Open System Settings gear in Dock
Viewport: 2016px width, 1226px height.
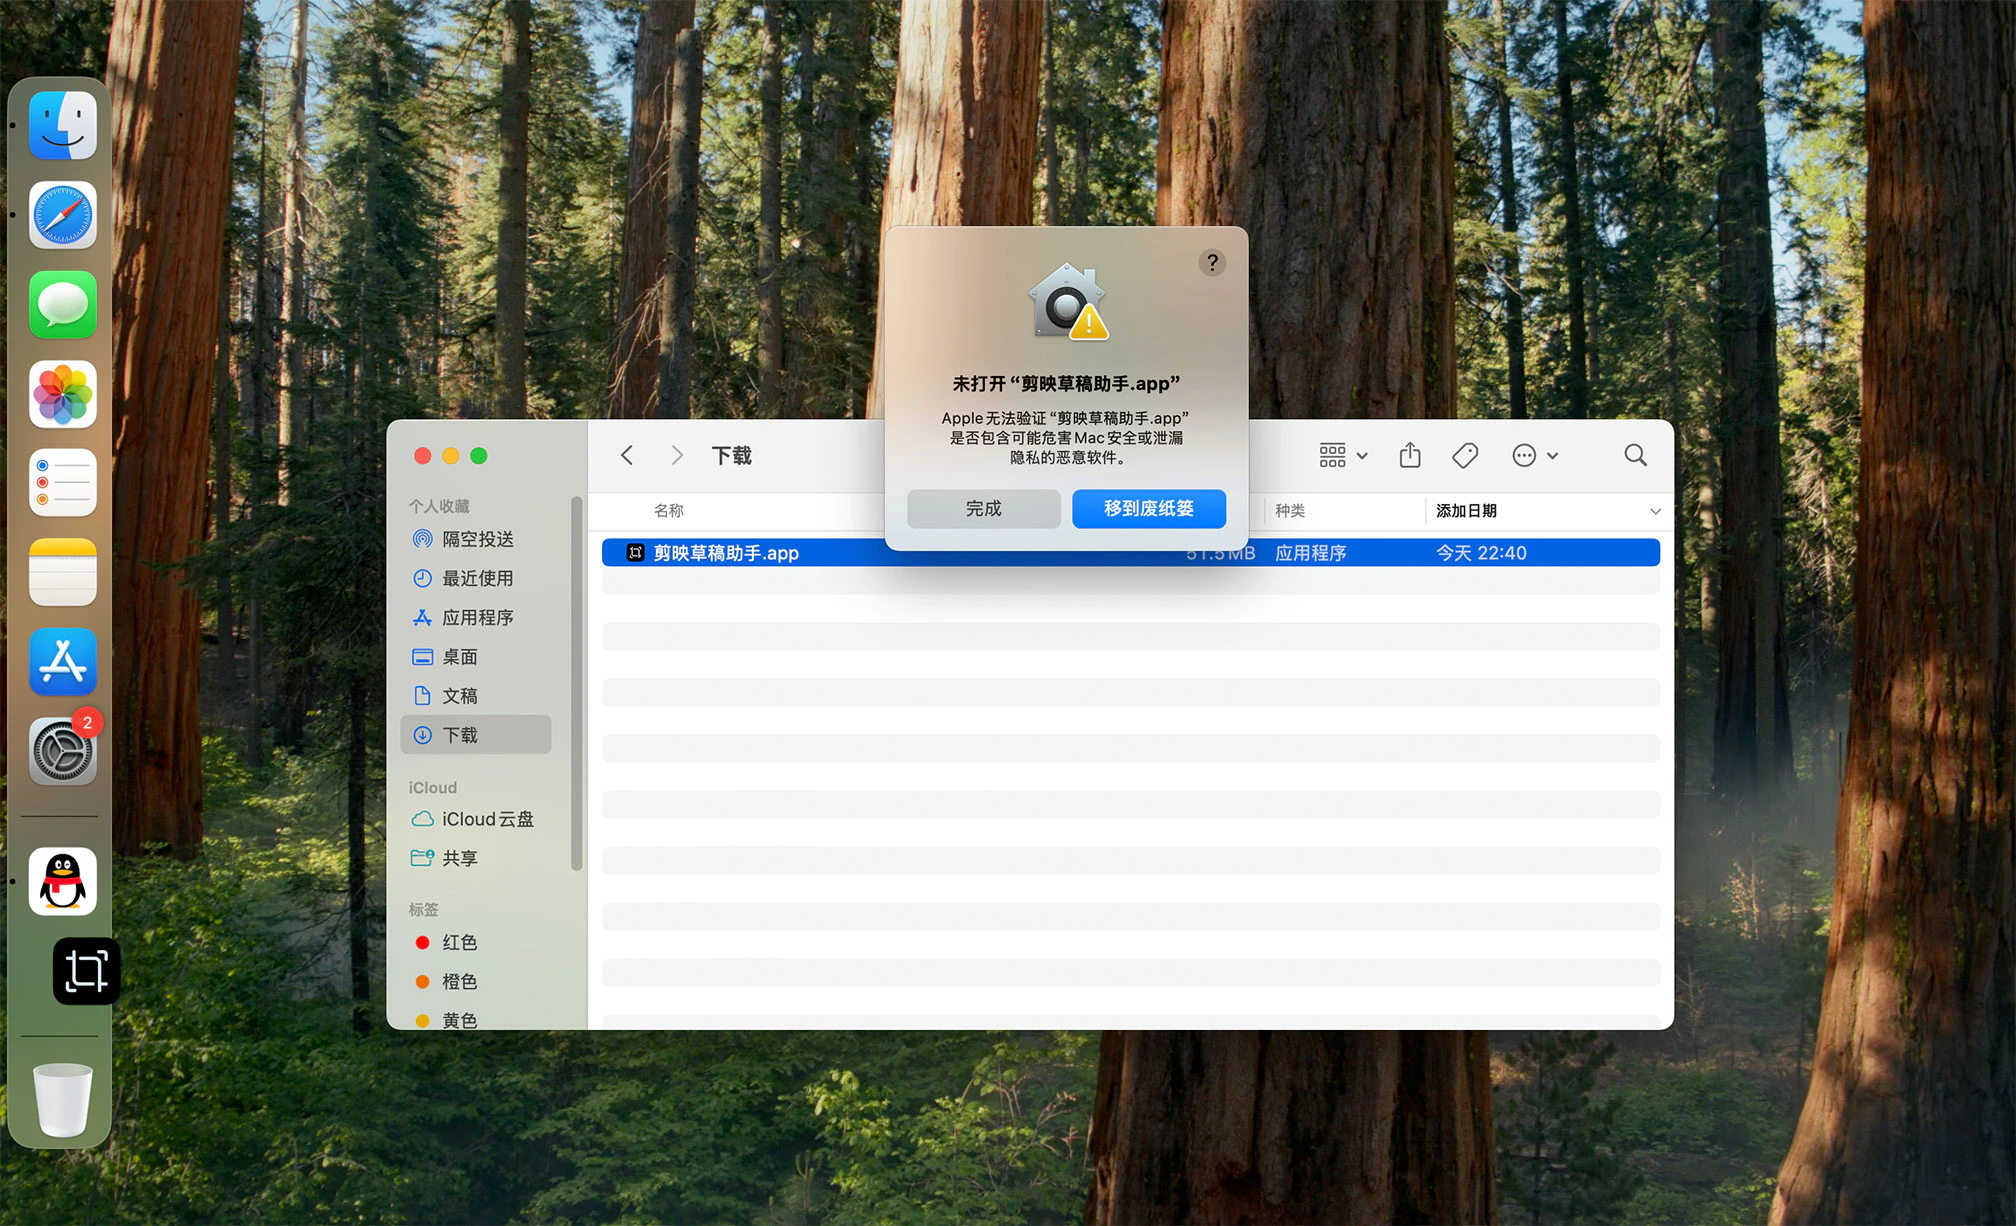[x=63, y=751]
